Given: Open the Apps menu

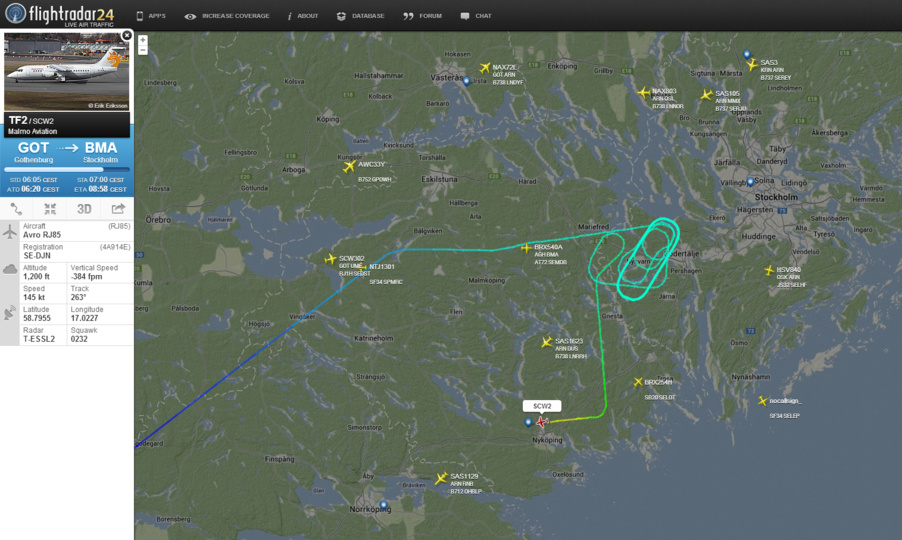Looking at the screenshot, I should pos(151,16).
